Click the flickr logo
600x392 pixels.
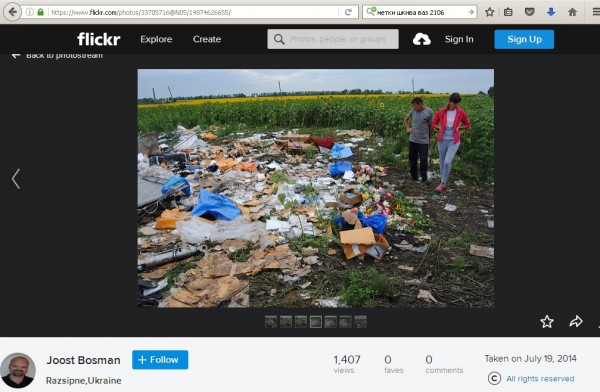pos(99,39)
